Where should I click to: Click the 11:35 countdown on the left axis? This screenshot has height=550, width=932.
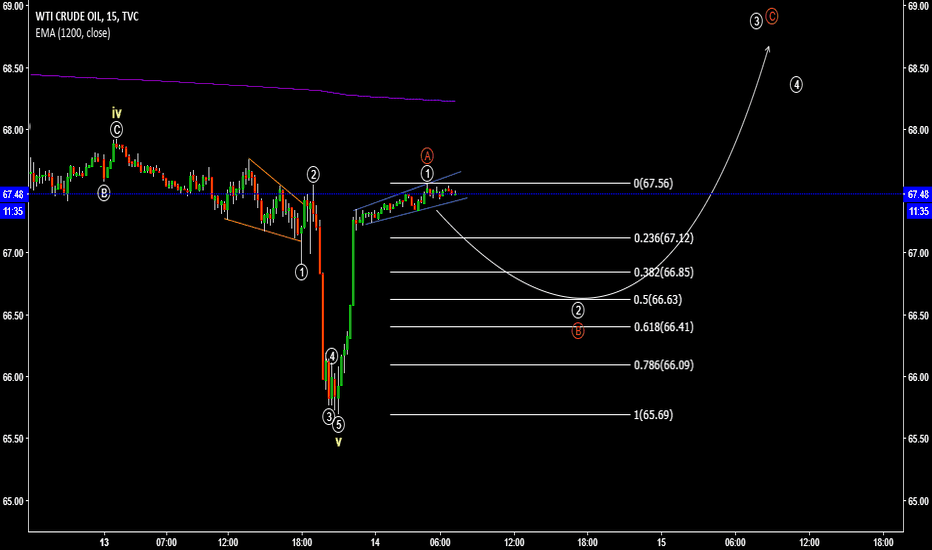click(x=12, y=211)
